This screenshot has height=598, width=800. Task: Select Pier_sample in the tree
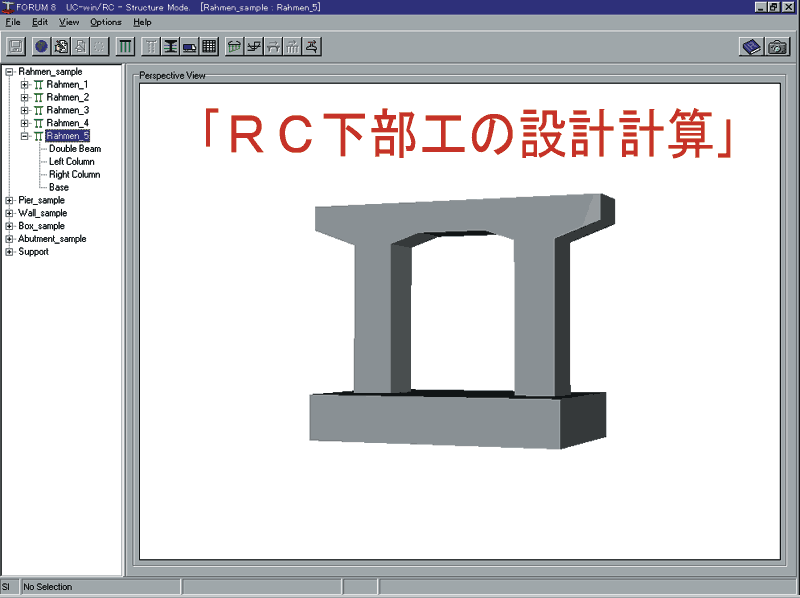[x=41, y=200]
